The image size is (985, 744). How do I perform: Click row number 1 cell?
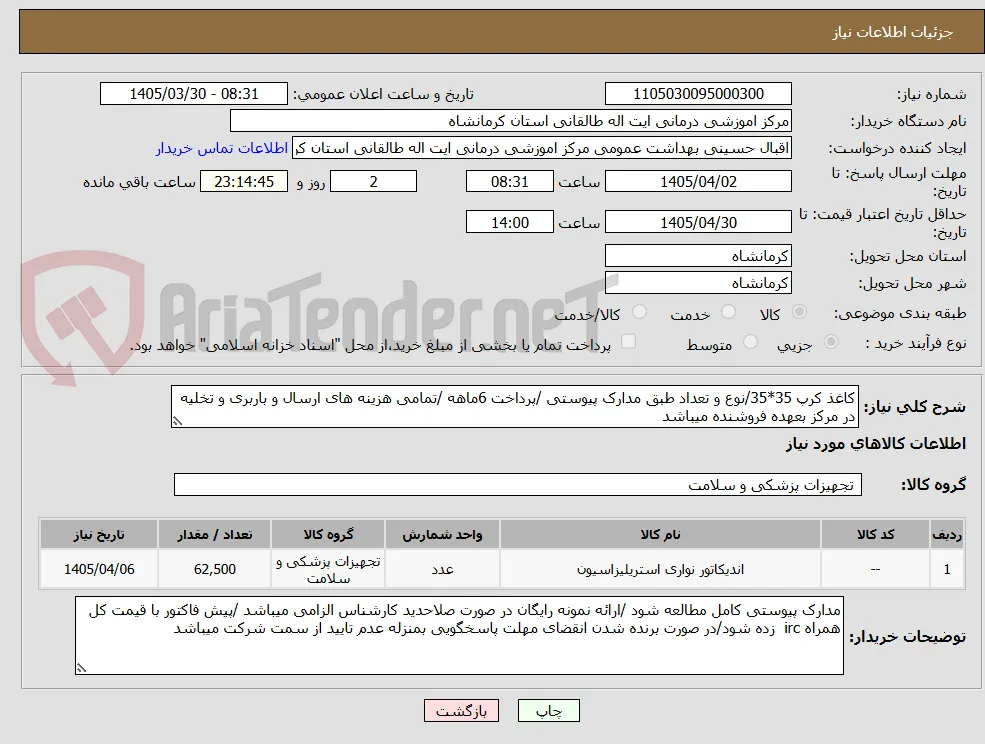pos(947,569)
